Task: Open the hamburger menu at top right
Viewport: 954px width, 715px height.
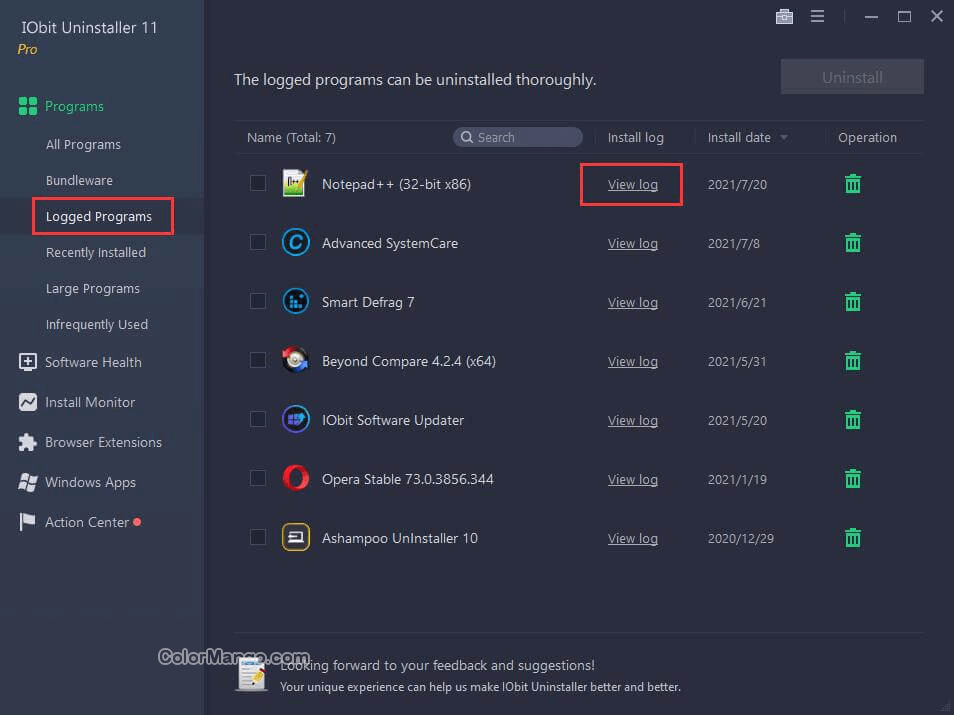Action: pos(818,16)
